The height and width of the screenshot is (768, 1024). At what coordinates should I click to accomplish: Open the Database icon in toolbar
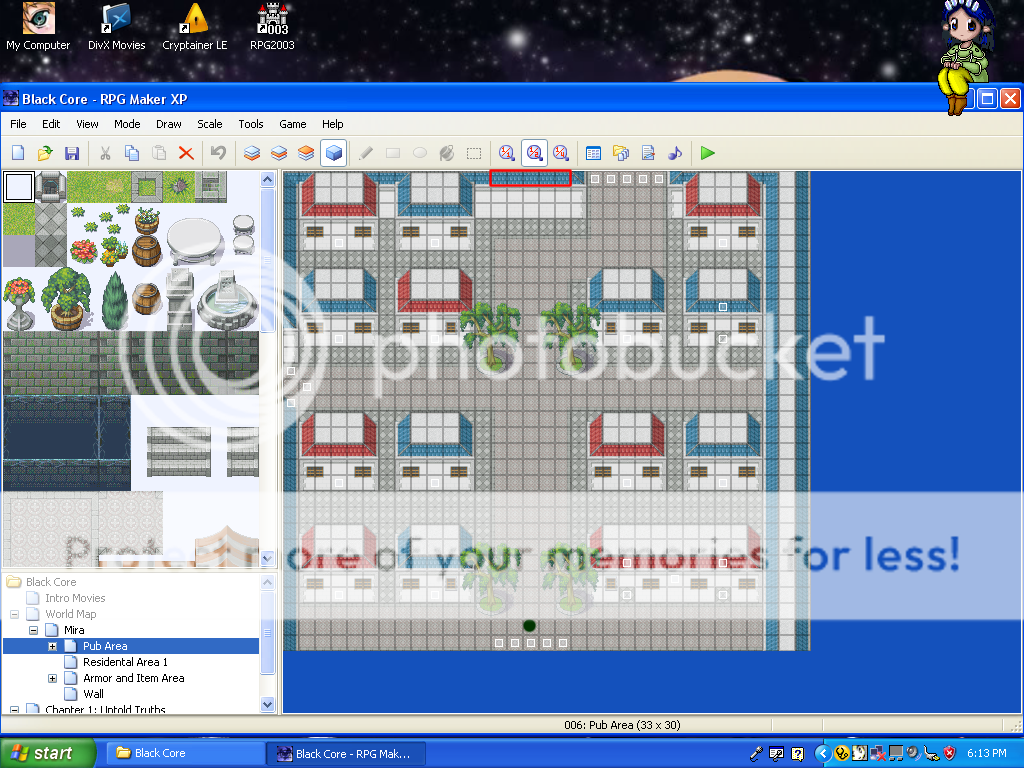click(594, 153)
